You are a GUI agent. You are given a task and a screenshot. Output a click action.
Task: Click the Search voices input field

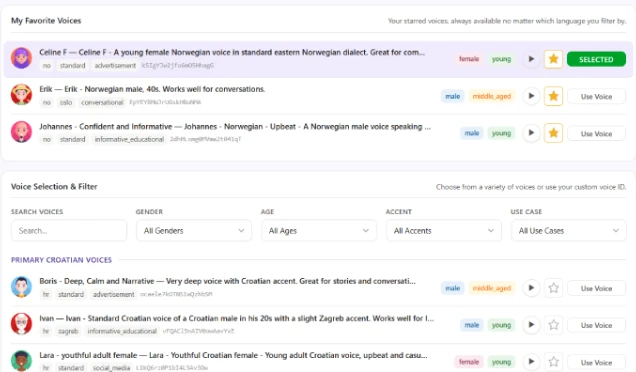click(69, 230)
